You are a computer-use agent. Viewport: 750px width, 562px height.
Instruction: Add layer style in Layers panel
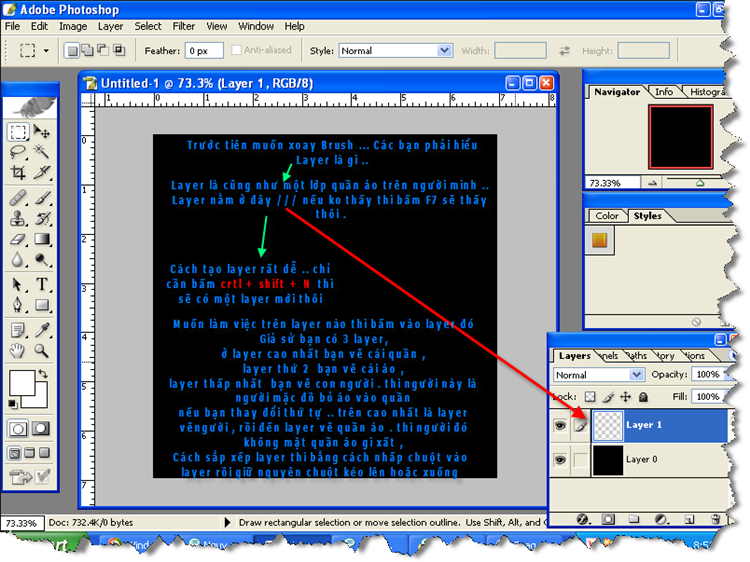click(583, 519)
